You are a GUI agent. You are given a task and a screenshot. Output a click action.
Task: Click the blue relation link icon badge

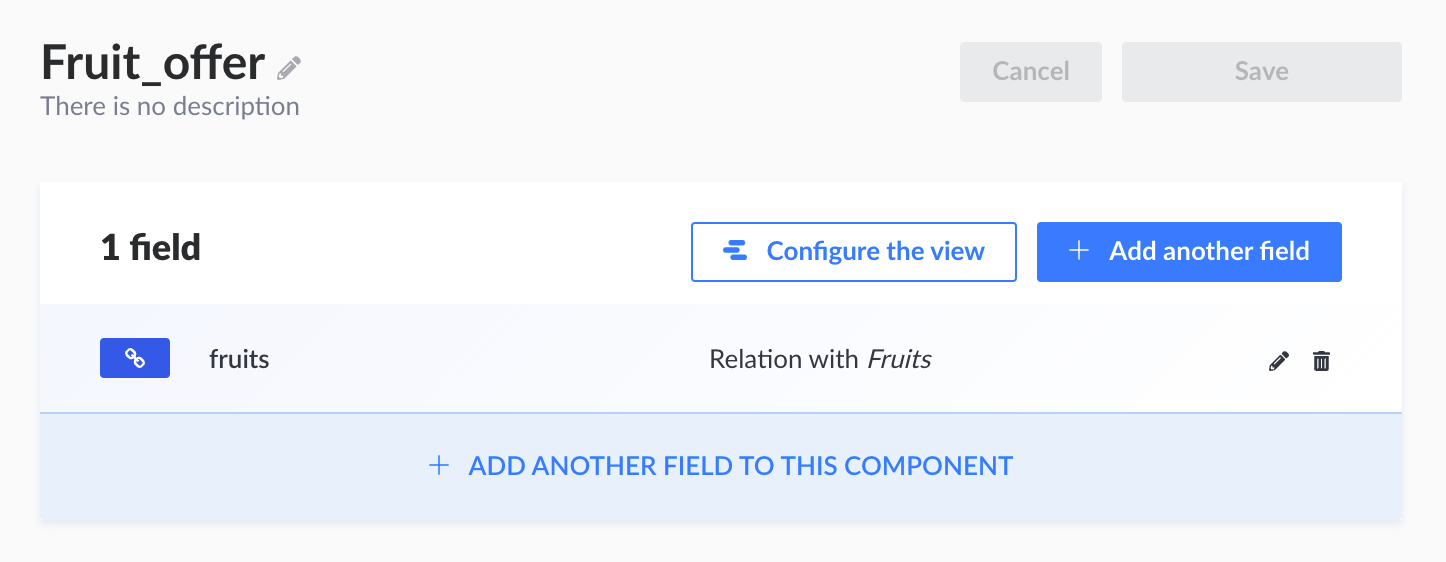(135, 359)
